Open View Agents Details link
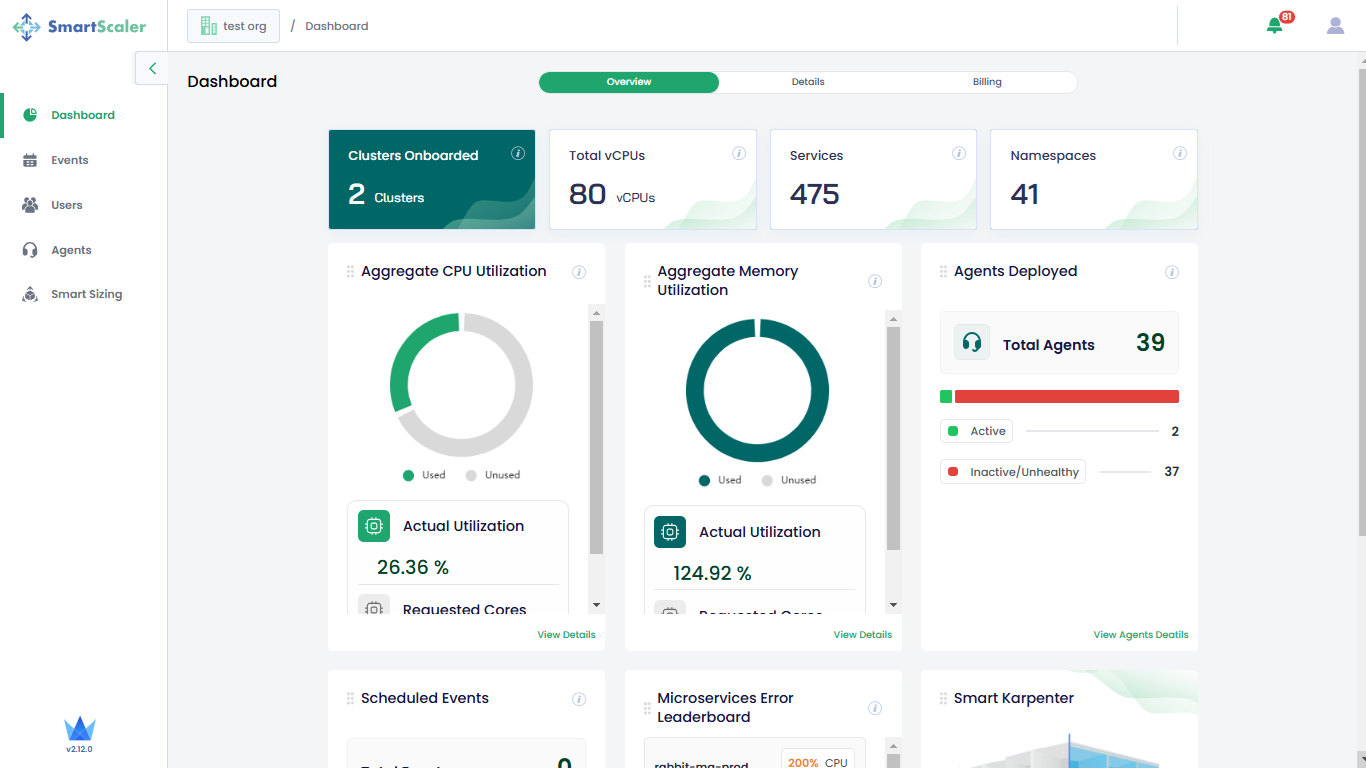Screen dimensions: 1366x768 coord(1141,635)
